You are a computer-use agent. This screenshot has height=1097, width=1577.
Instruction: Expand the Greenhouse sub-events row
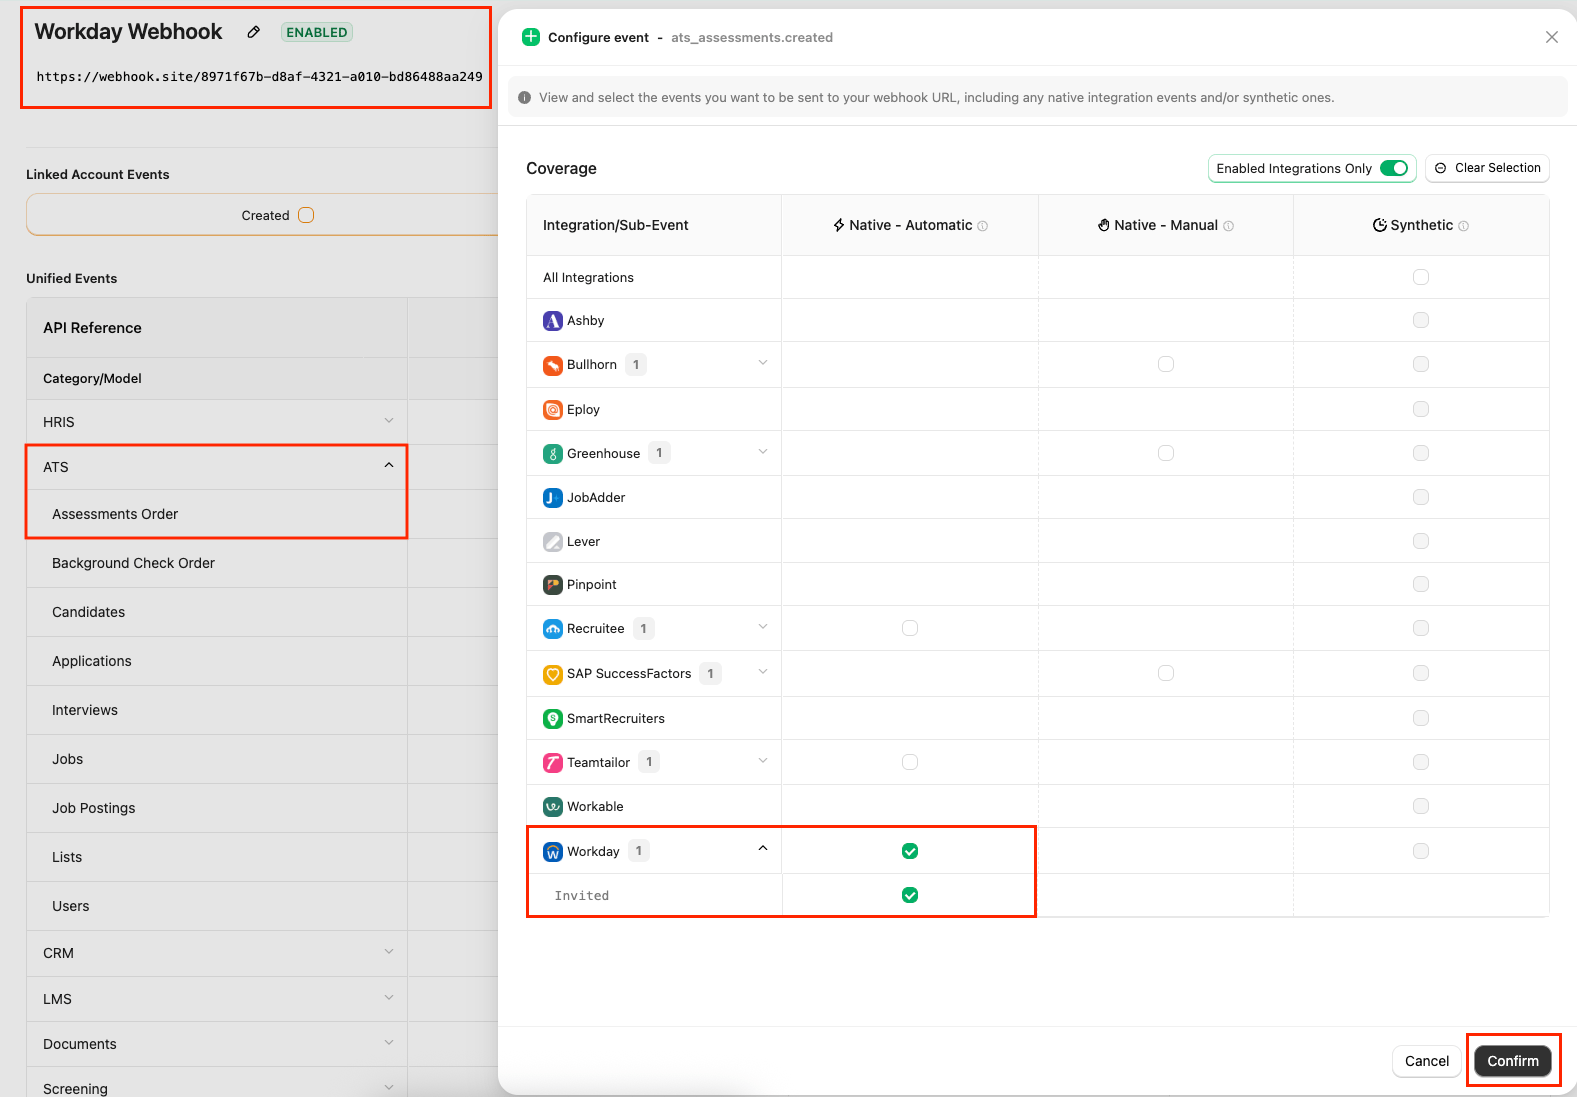pos(763,452)
